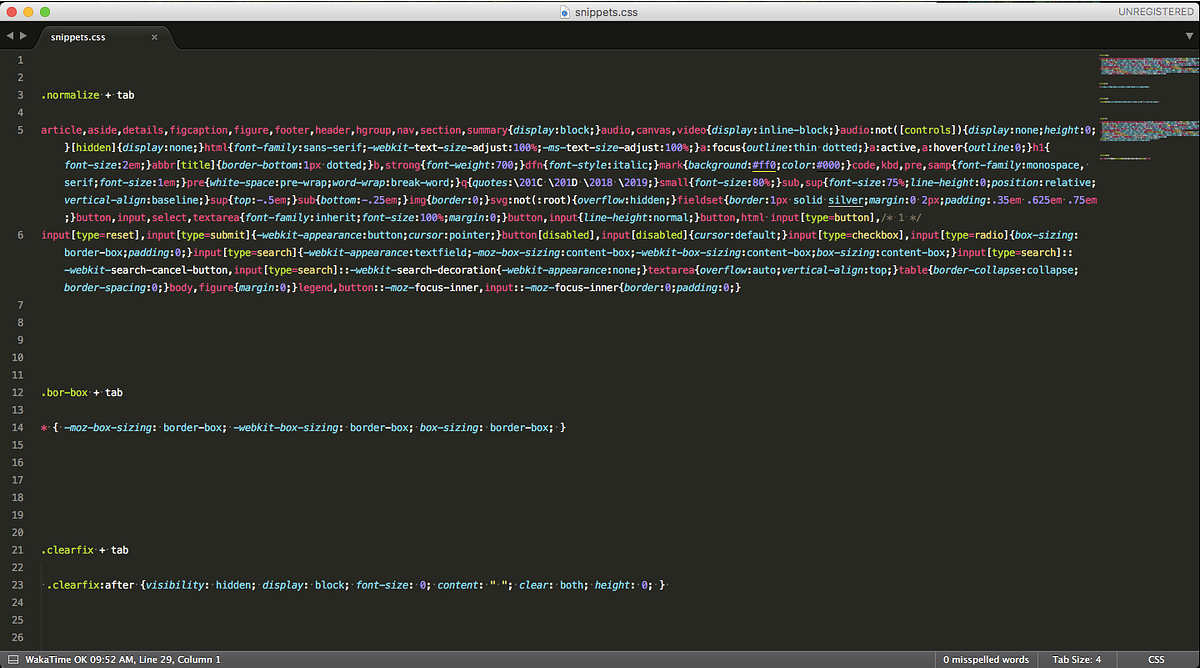Screen dimensions: 1200x668
Task: Close the snippets.css tab
Action: click(x=154, y=37)
